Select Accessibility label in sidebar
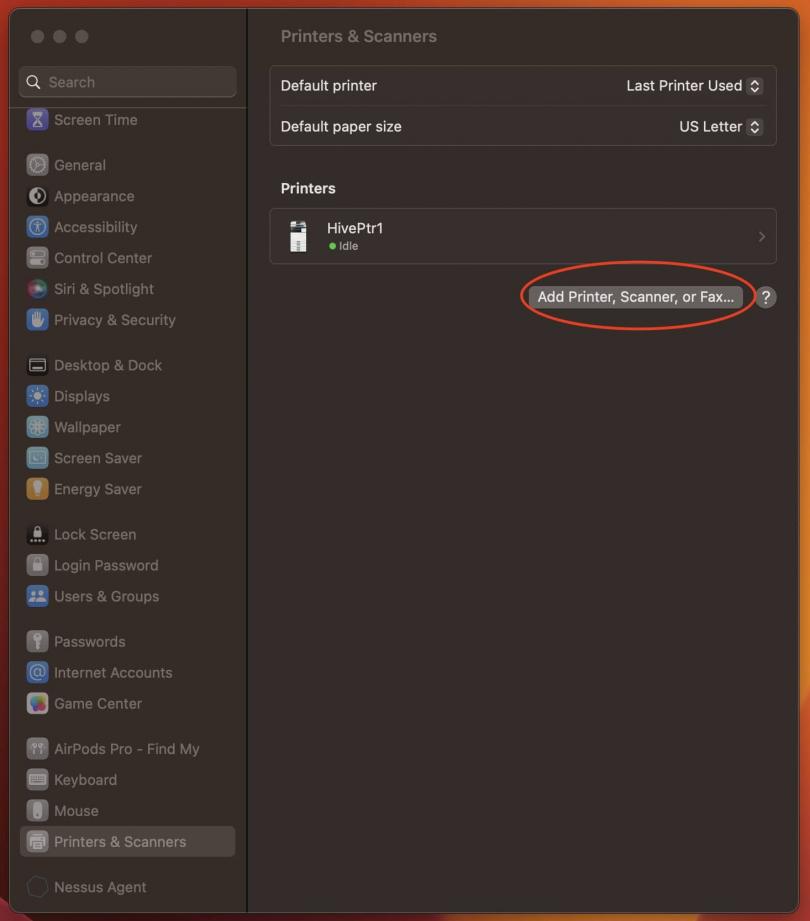 (x=96, y=227)
